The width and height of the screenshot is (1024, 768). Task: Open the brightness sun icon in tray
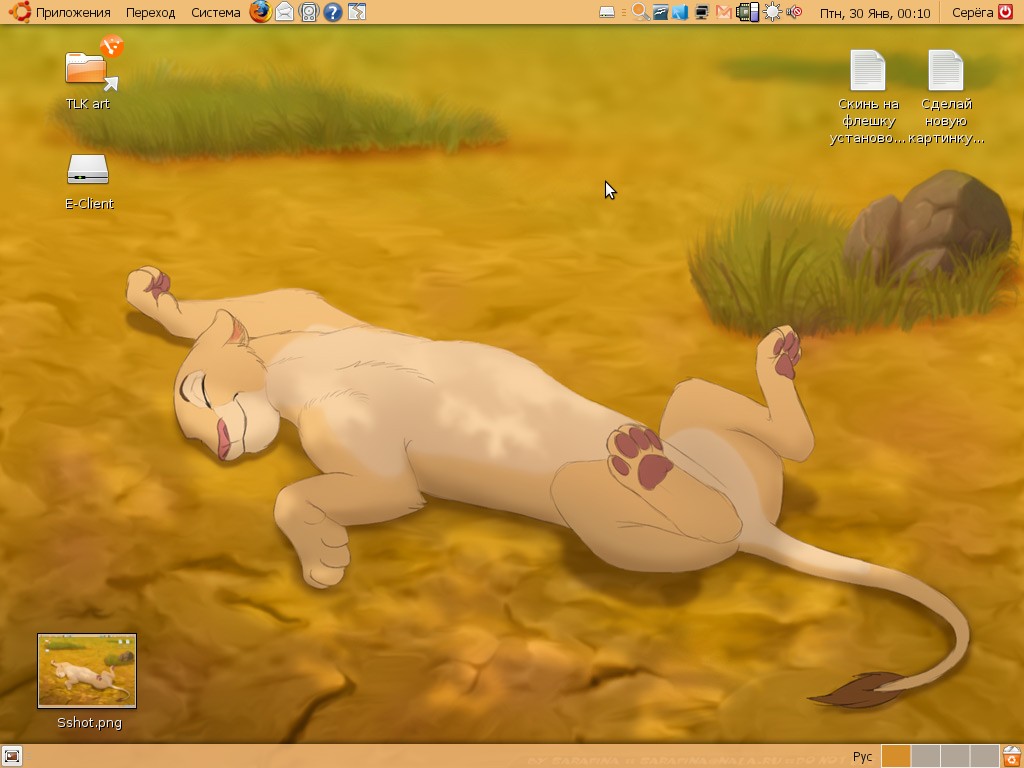tap(772, 12)
